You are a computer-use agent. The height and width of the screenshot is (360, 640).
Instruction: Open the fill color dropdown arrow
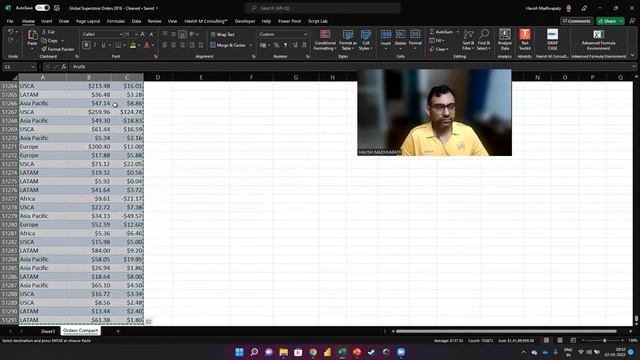click(x=139, y=45)
